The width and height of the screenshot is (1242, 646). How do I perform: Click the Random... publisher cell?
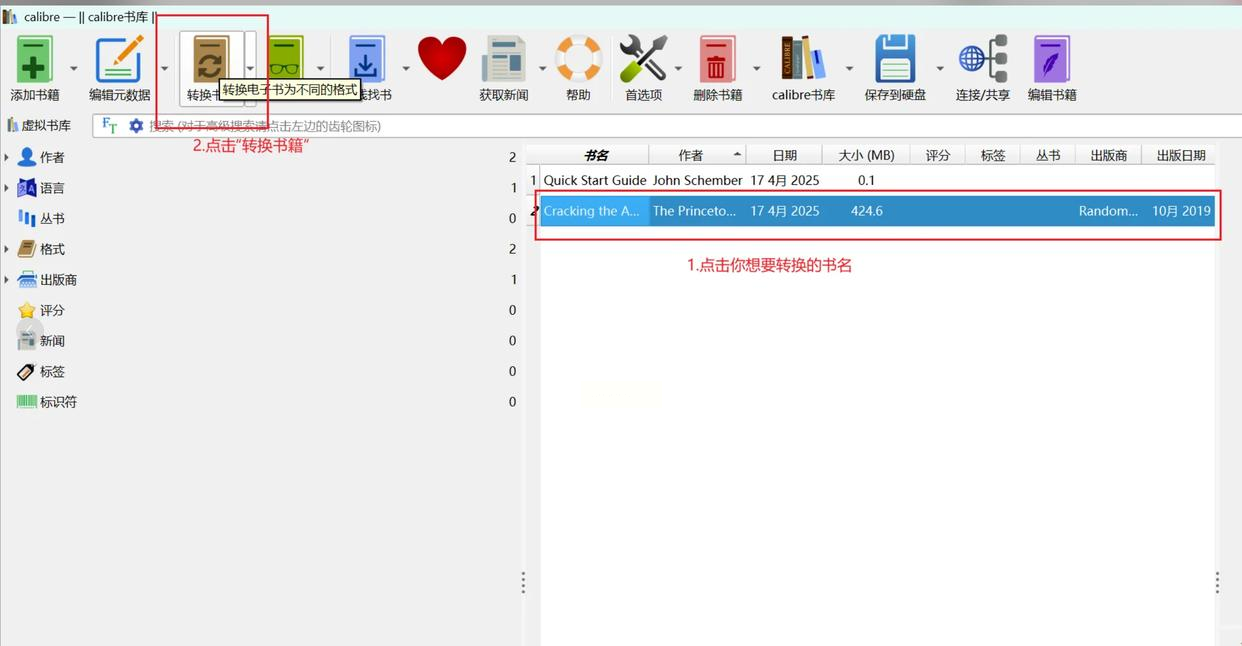[1108, 211]
